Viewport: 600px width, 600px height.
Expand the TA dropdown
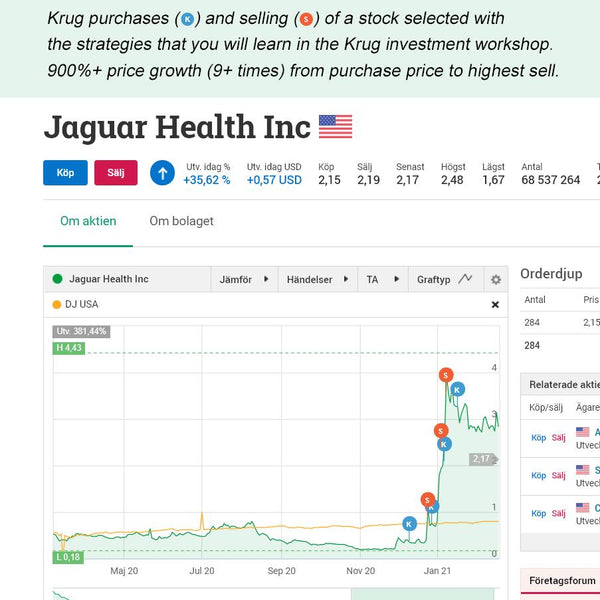click(x=383, y=279)
